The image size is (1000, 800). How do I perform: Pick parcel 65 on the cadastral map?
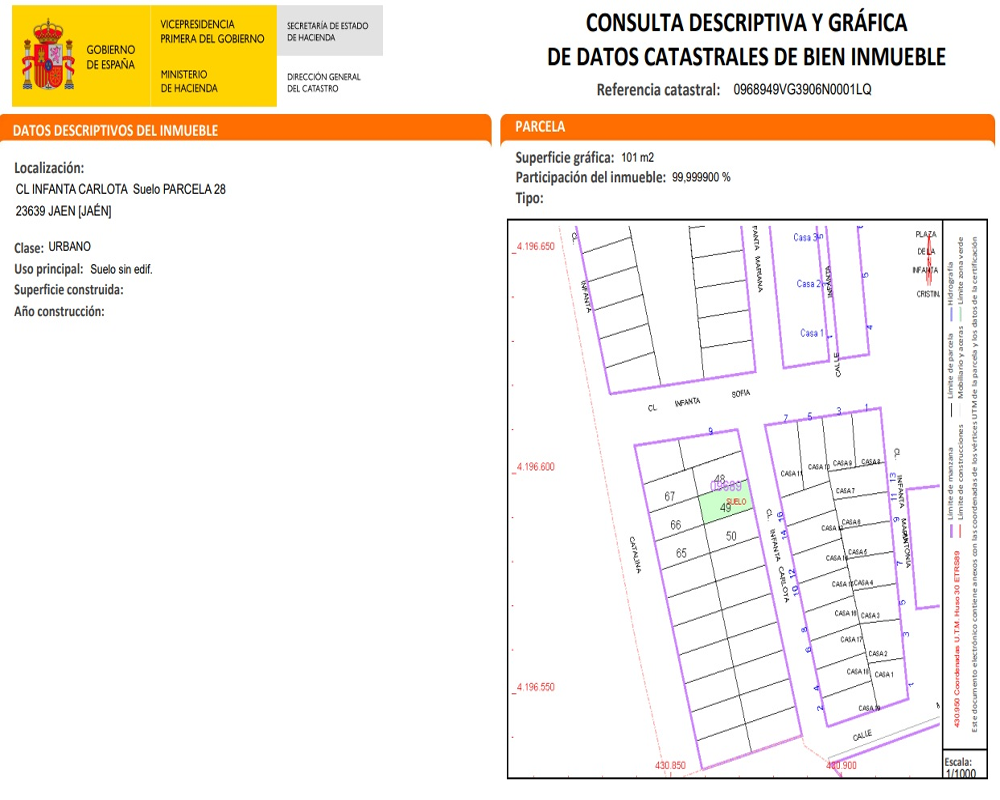click(681, 553)
